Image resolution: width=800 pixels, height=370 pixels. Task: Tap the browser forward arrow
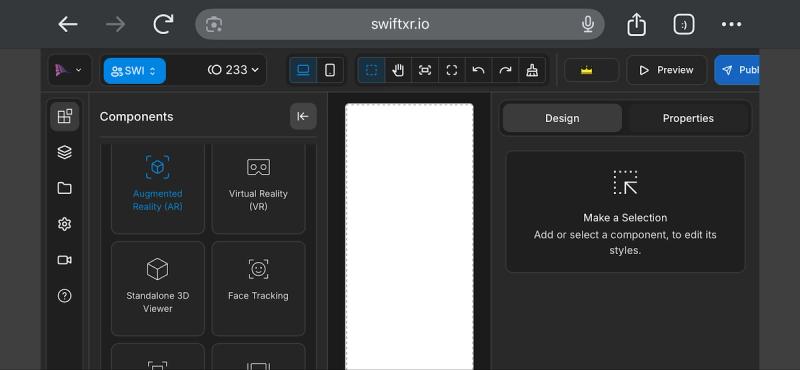(x=115, y=24)
